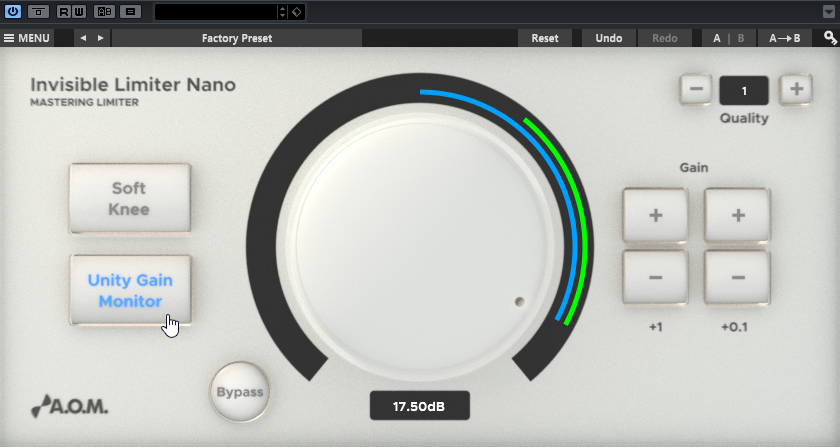Increase gain by +0.1 plus button
Image resolution: width=840 pixels, height=447 pixels.
pyautogui.click(x=738, y=215)
